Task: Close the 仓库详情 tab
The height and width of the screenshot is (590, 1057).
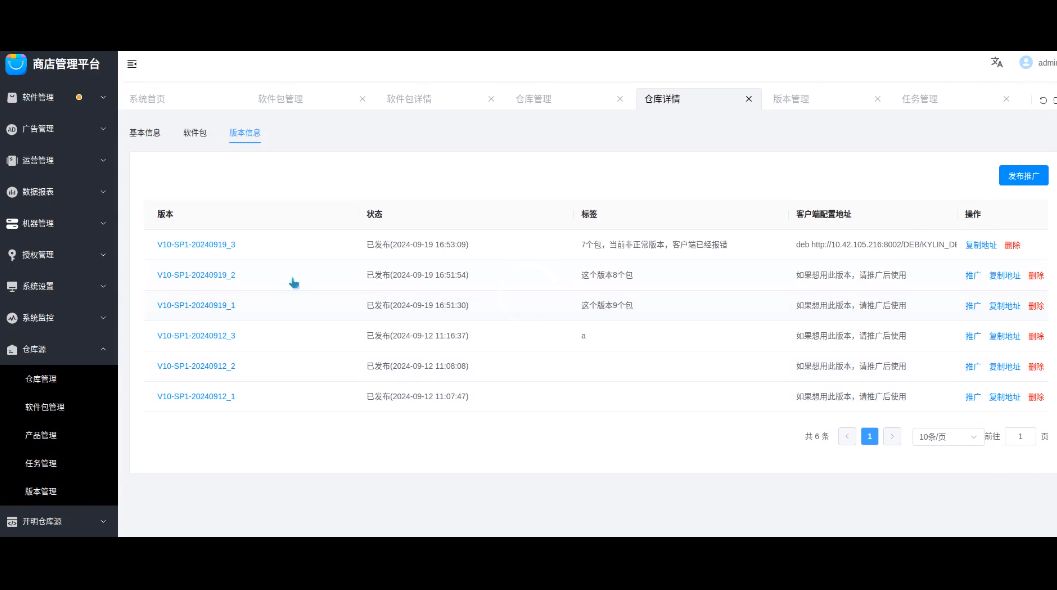Action: 748,99
